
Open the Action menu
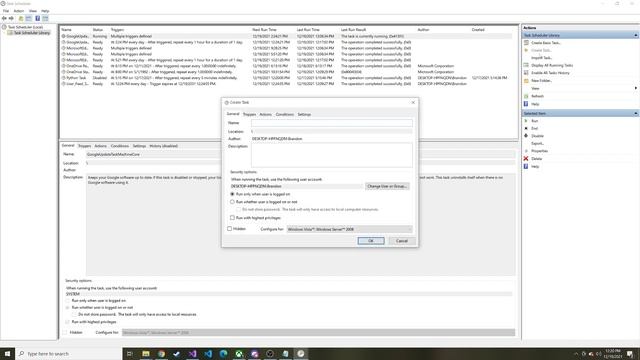19,11
